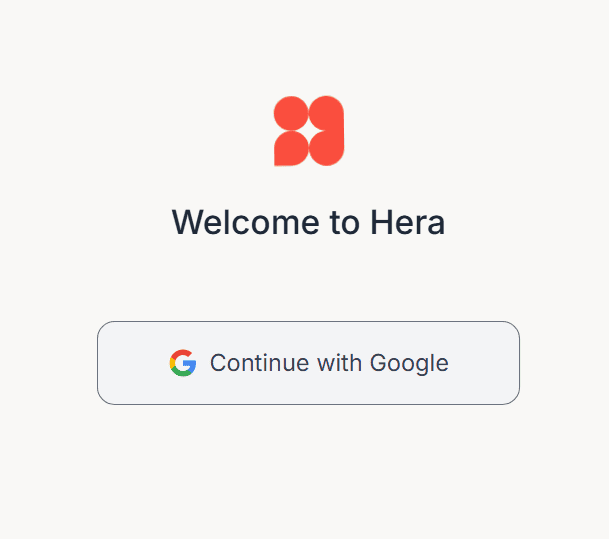
Task: Click the word "Continue" in the sign-in button
Action: point(259,363)
